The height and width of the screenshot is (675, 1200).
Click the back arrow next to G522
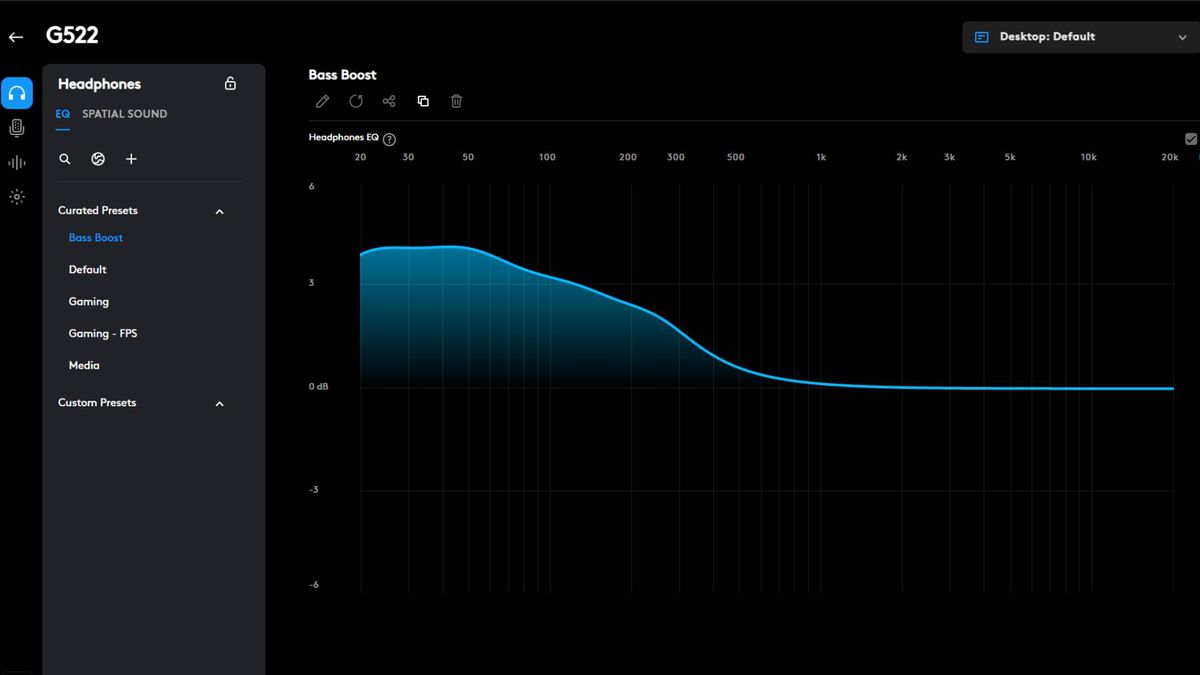click(16, 37)
